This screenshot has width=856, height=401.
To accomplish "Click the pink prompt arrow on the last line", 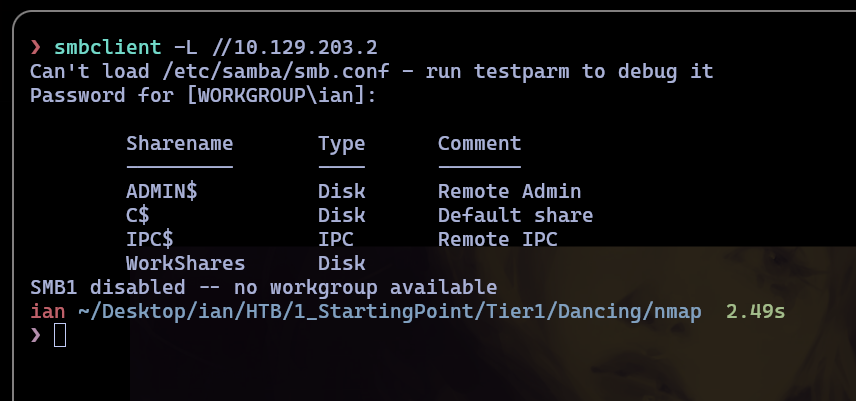I will pyautogui.click(x=35, y=335).
